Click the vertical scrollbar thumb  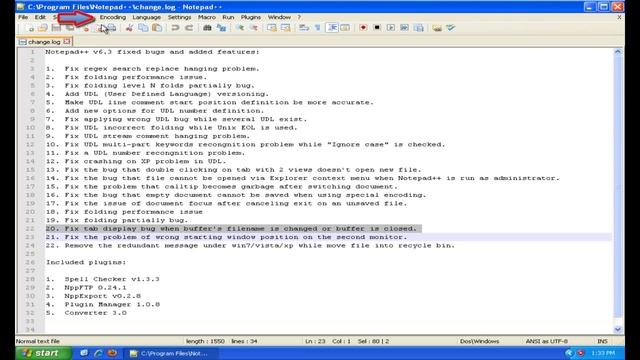pos(617,186)
